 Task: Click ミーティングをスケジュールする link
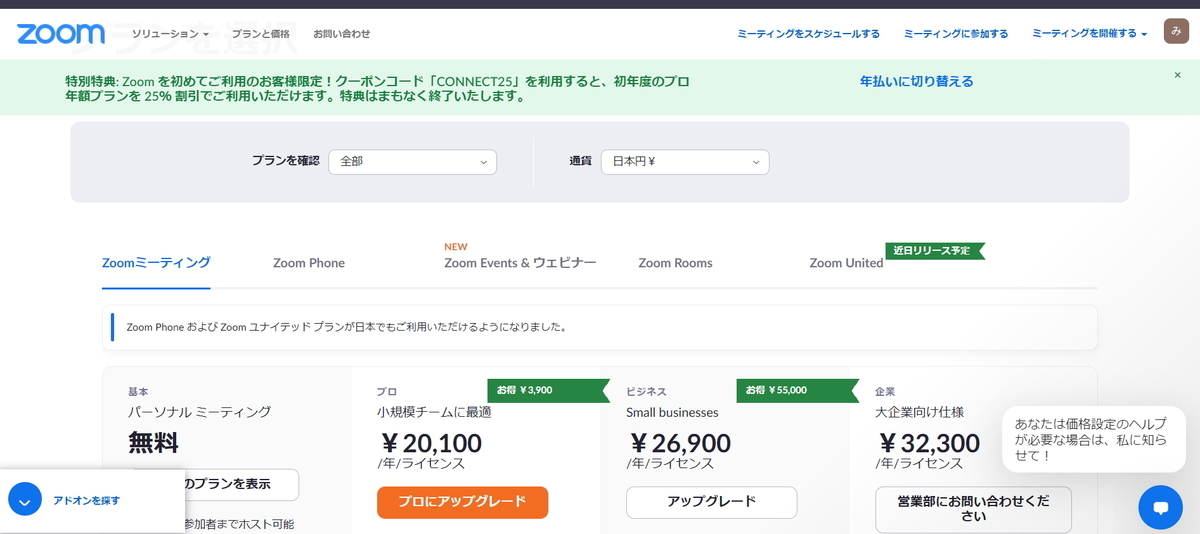pos(809,34)
